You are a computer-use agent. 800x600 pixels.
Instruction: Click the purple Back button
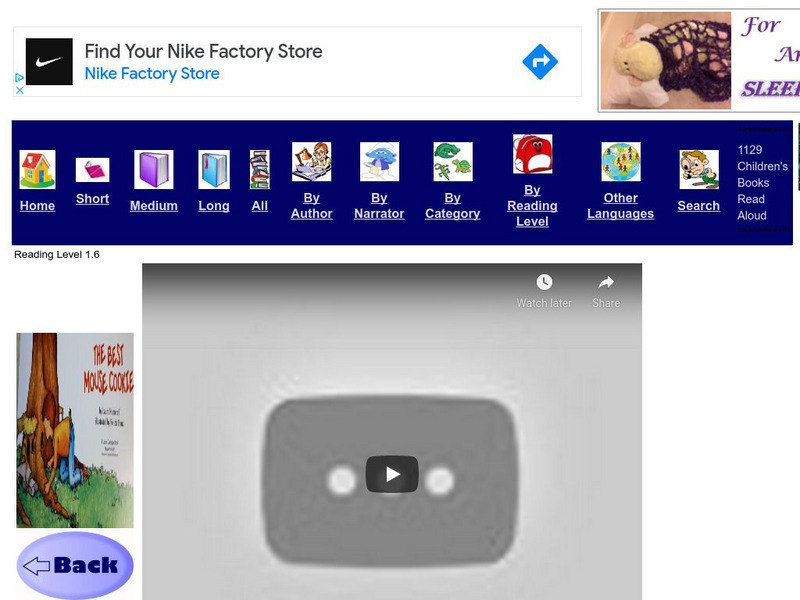click(x=75, y=565)
